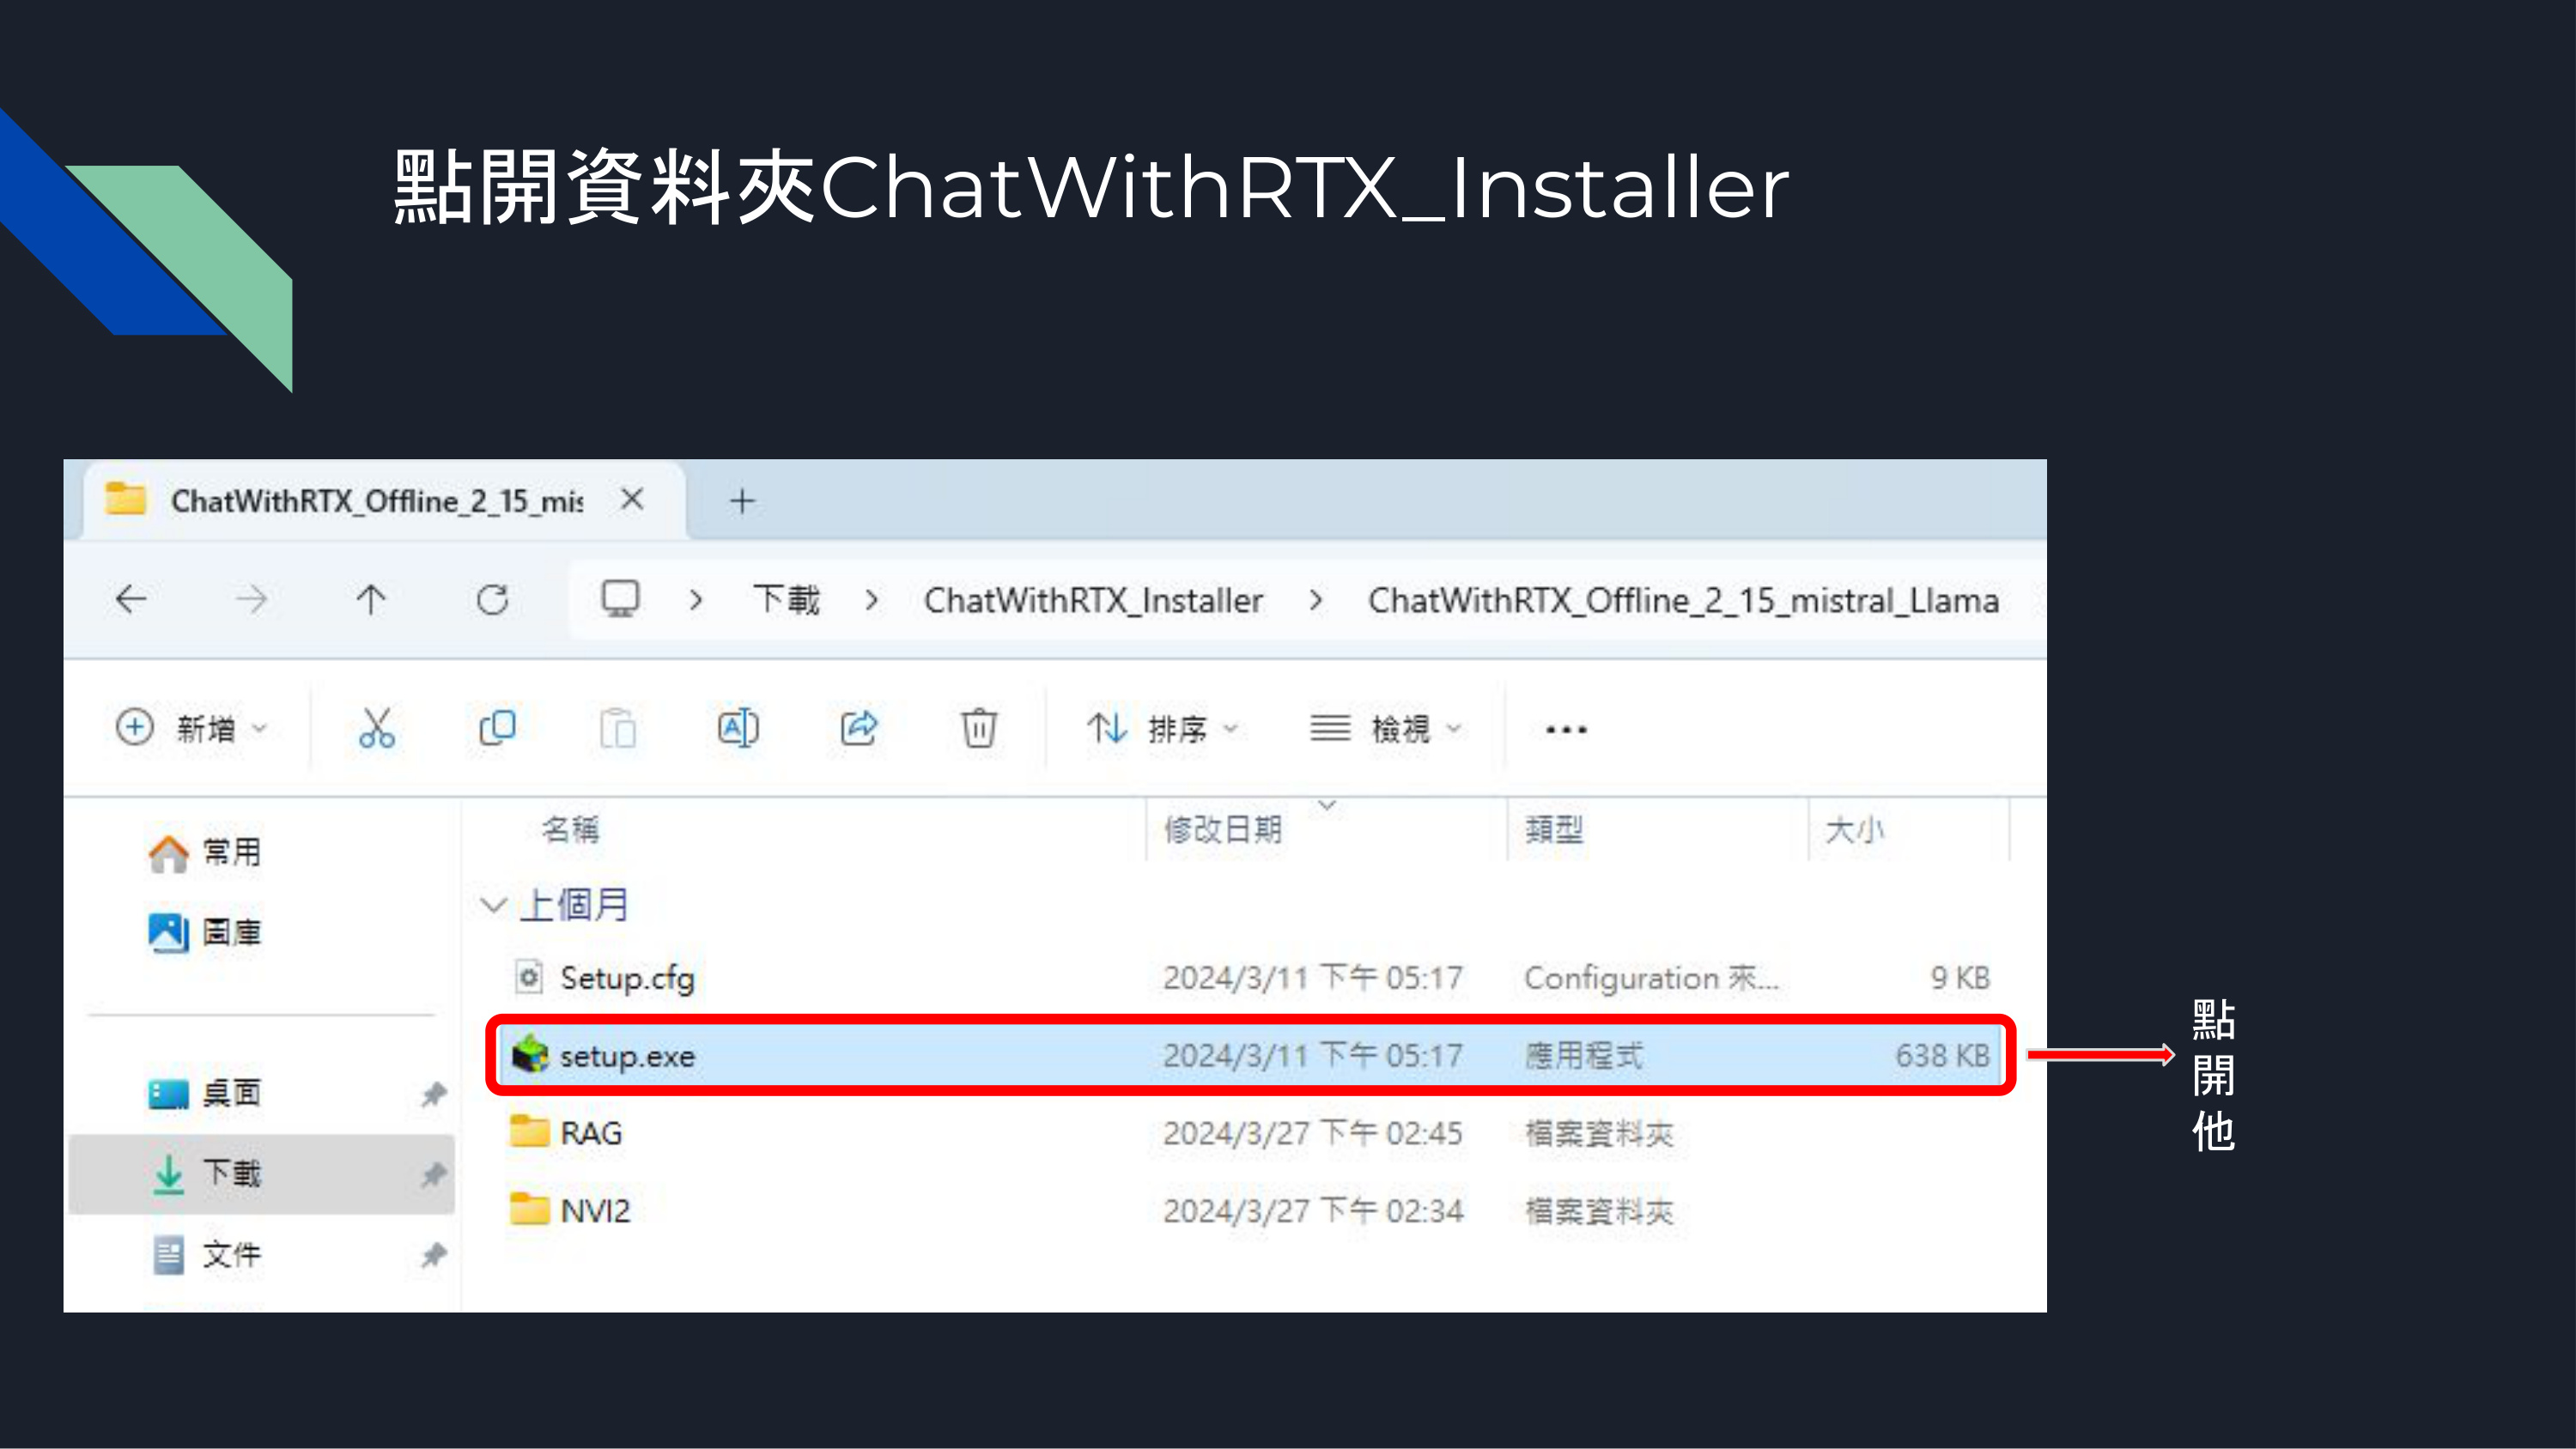Click the 638 KB size cell
The width and height of the screenshot is (2576, 1449).
tap(1942, 1056)
